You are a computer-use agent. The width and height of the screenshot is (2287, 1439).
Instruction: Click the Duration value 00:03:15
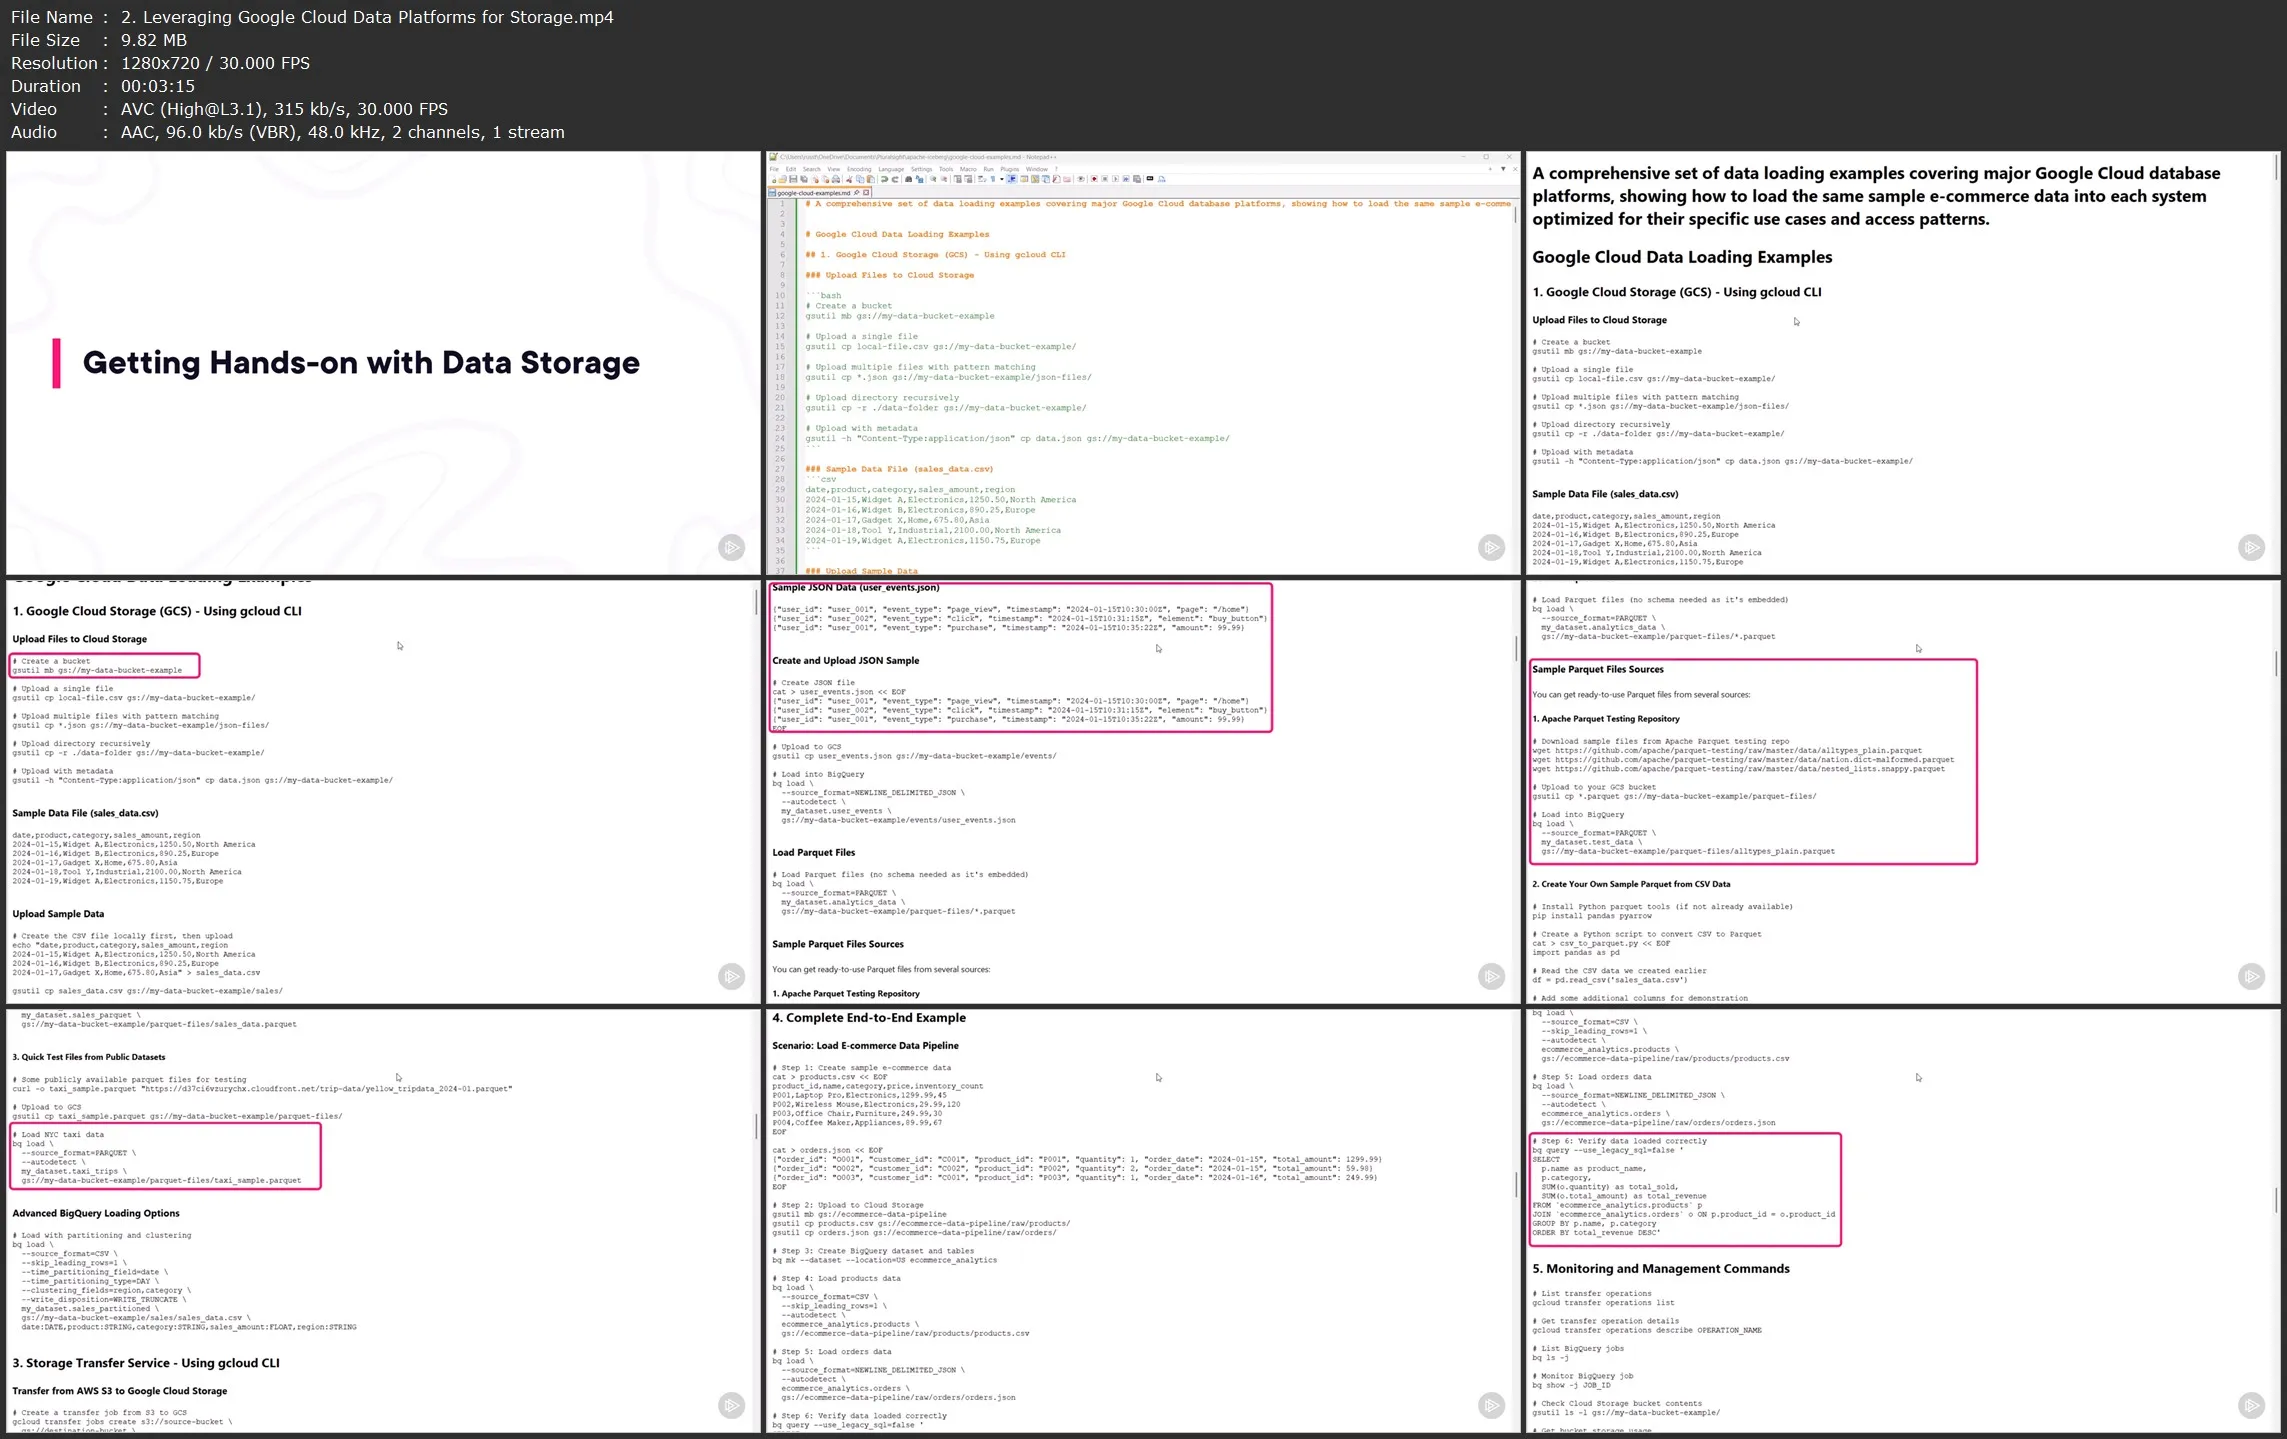158,86
